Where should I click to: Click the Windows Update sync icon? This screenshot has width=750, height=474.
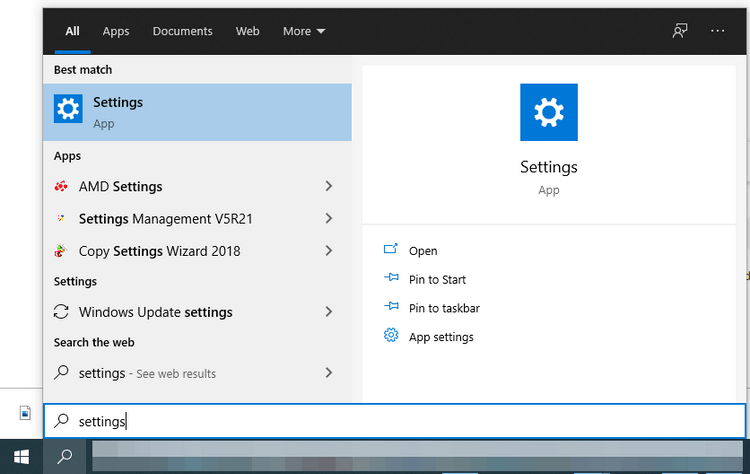pos(62,312)
